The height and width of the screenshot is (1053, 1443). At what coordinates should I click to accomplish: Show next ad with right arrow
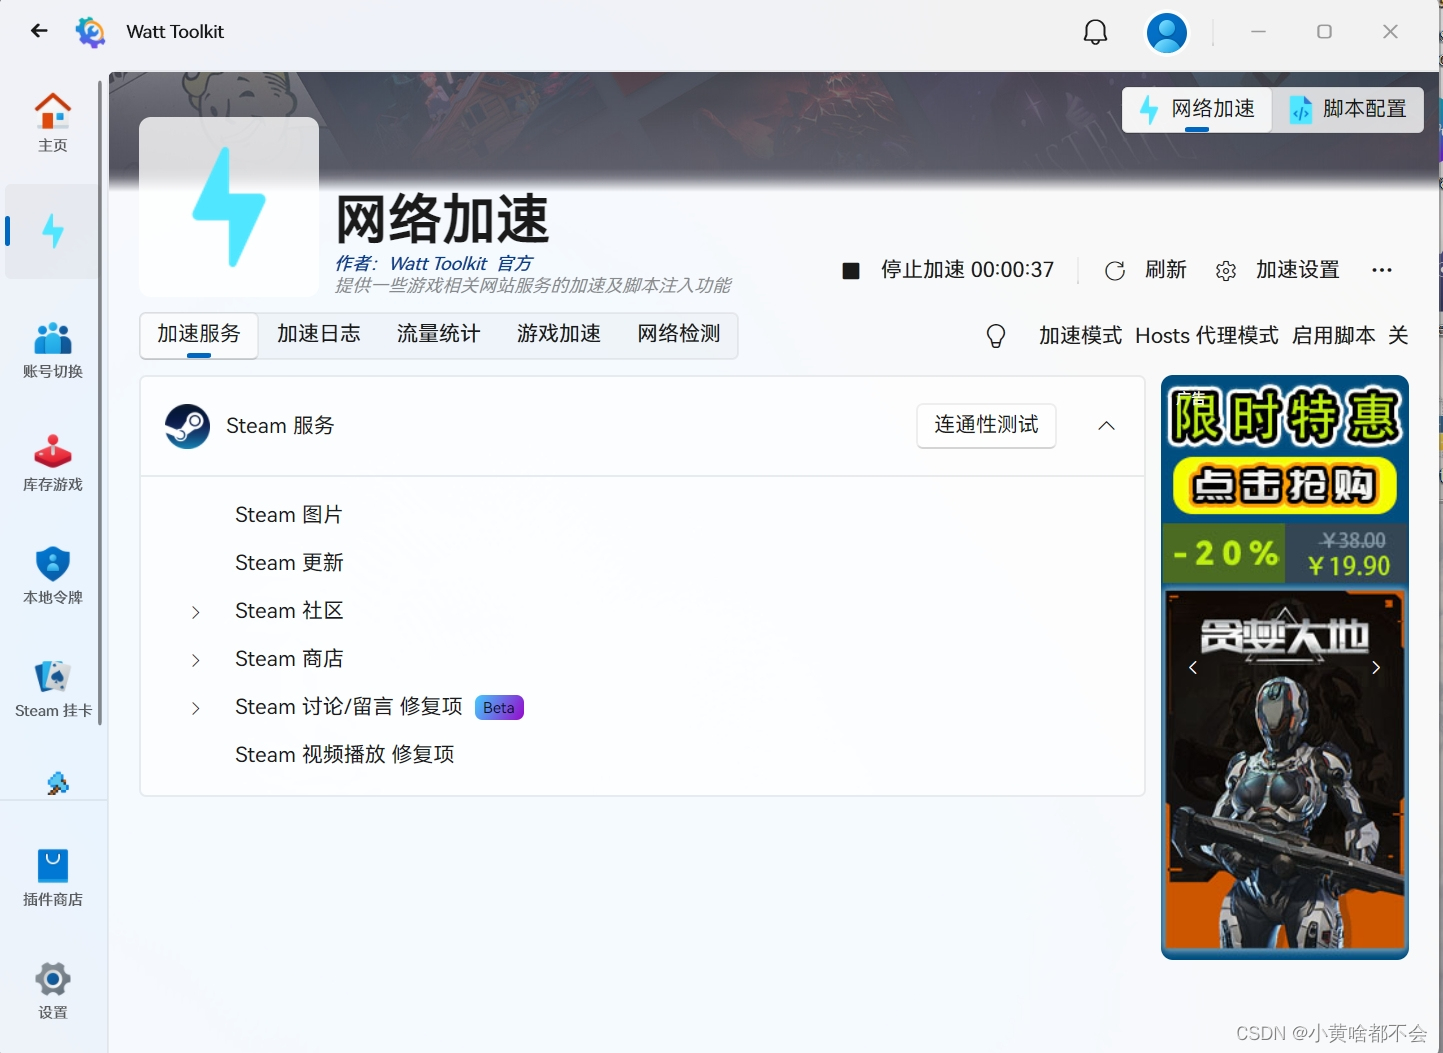(1376, 667)
